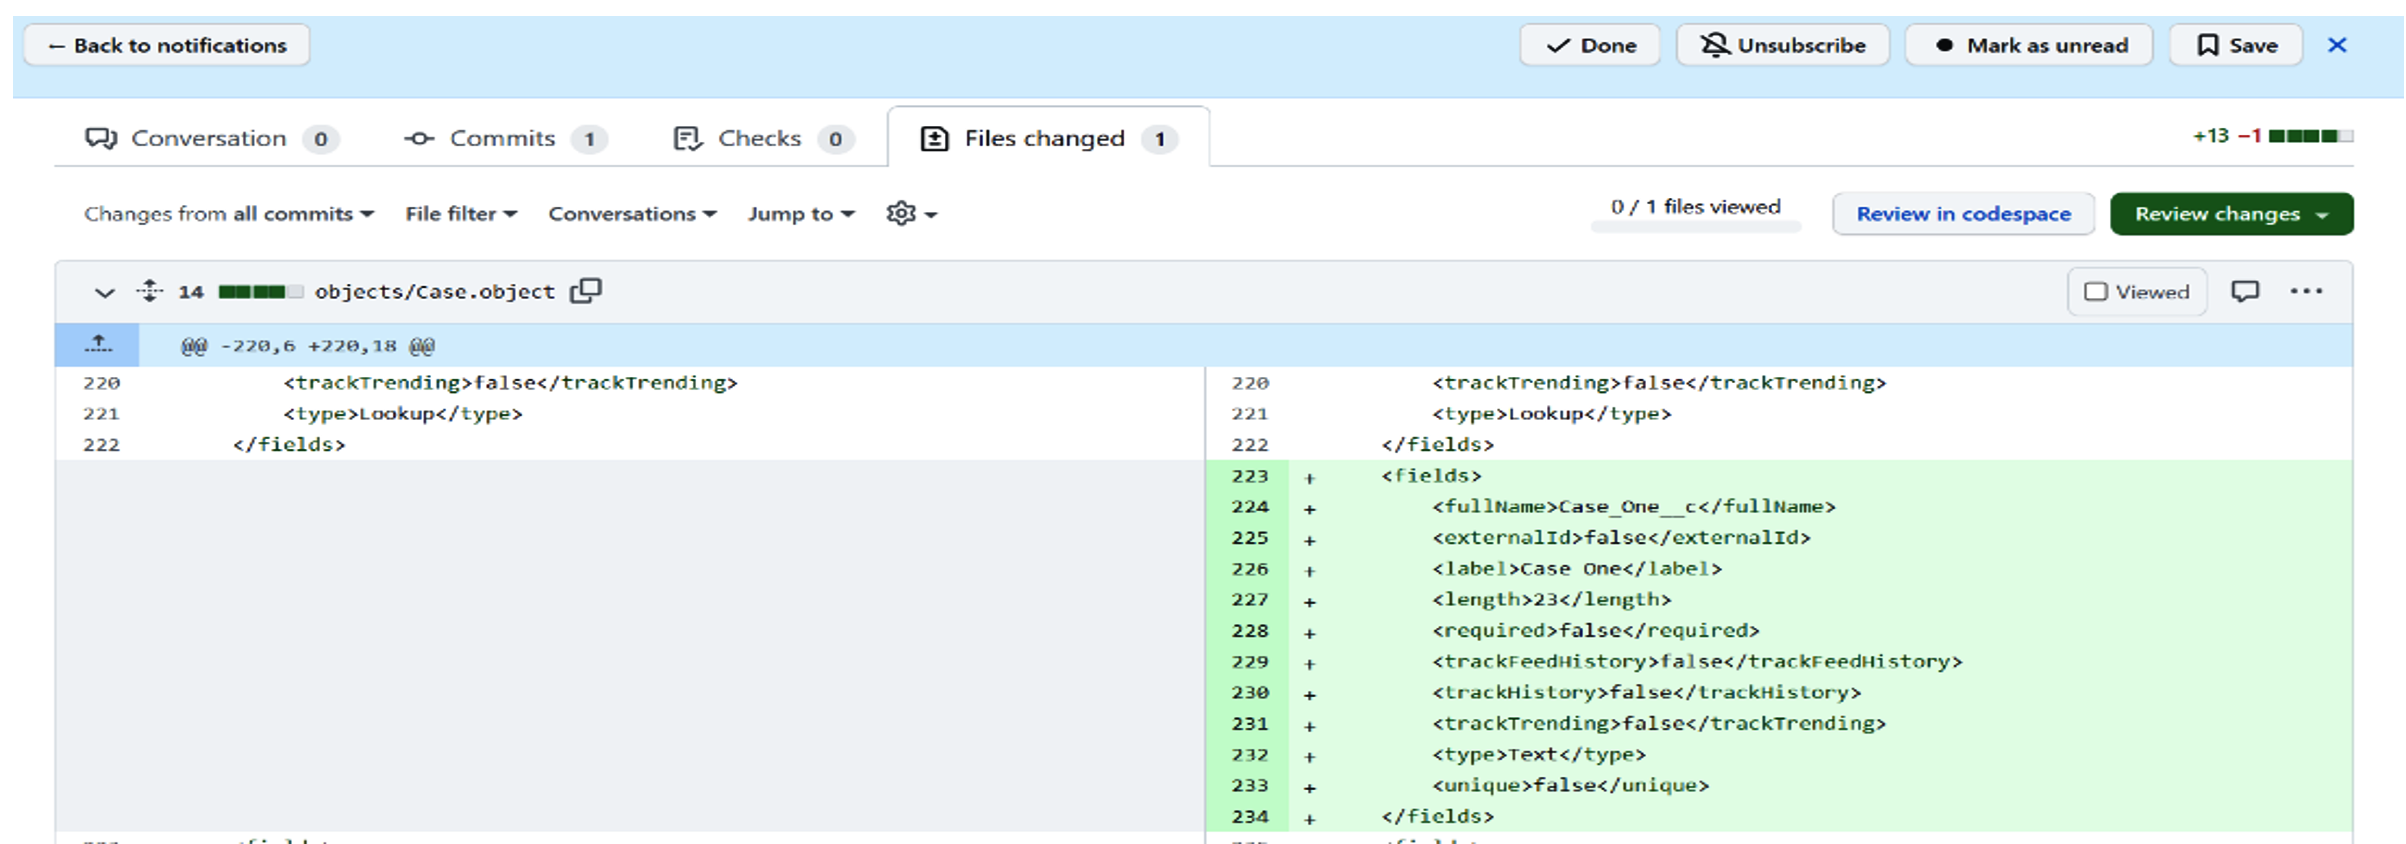Open the Jump to dropdown
Screen dimensions: 2406x844
click(801, 214)
